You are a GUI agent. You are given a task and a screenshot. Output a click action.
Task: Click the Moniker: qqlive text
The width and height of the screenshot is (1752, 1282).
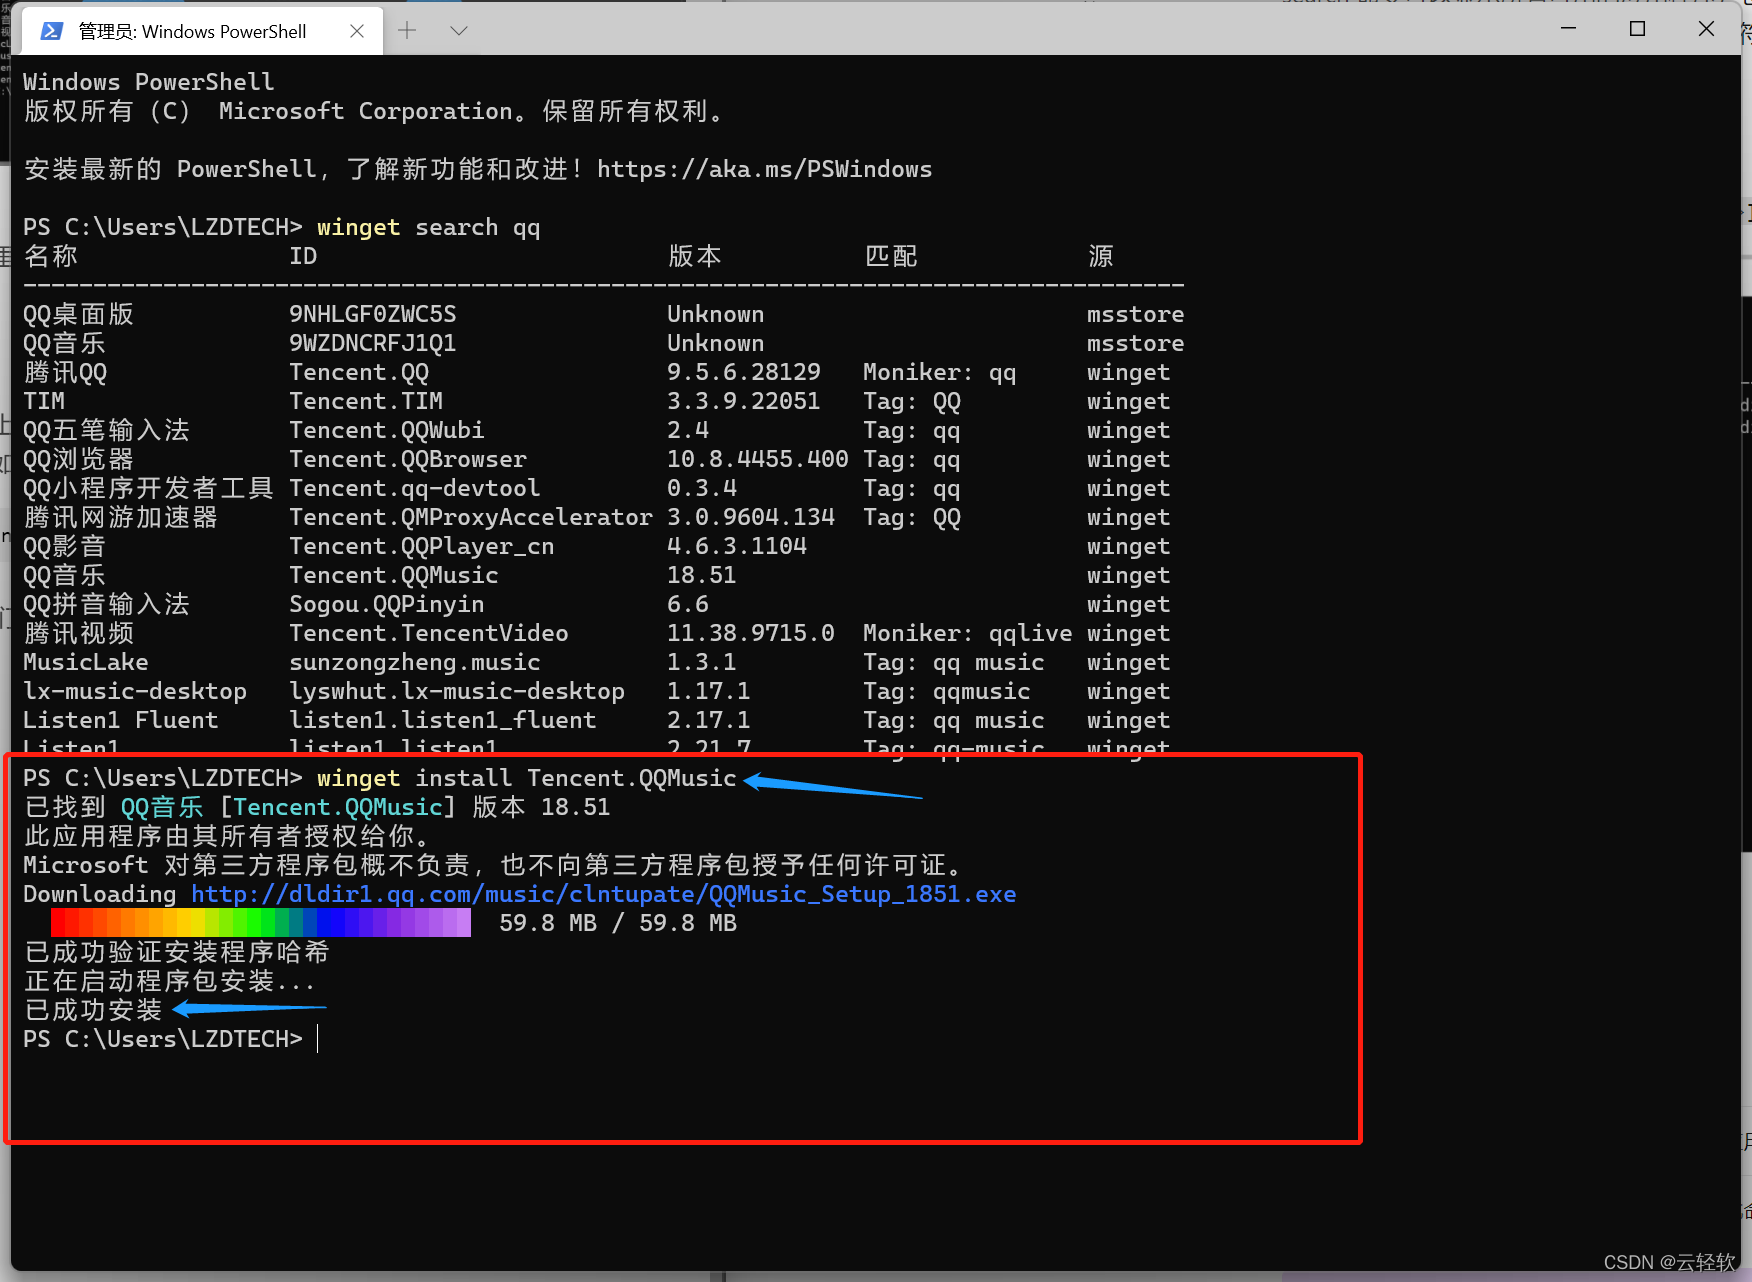pos(968,634)
